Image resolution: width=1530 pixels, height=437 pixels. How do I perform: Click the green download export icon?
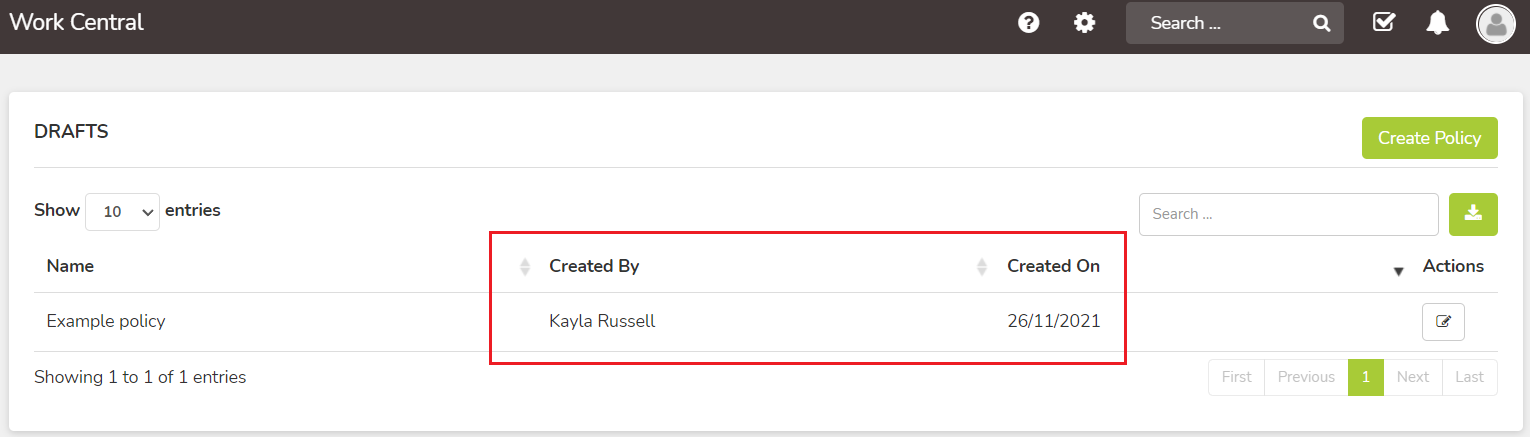pos(1473,214)
